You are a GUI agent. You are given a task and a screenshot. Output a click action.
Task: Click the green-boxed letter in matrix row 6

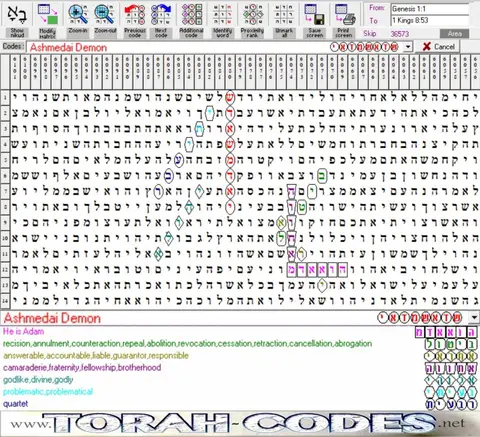[322, 176]
